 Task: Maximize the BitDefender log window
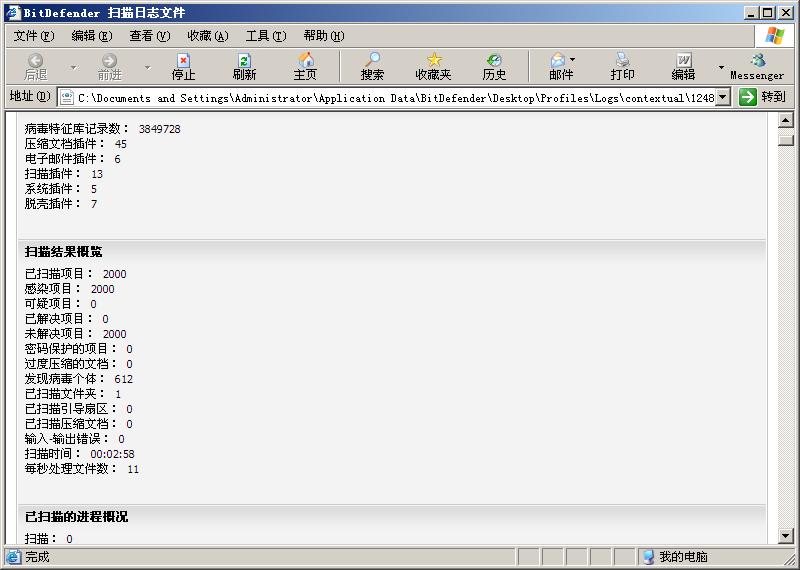(767, 13)
